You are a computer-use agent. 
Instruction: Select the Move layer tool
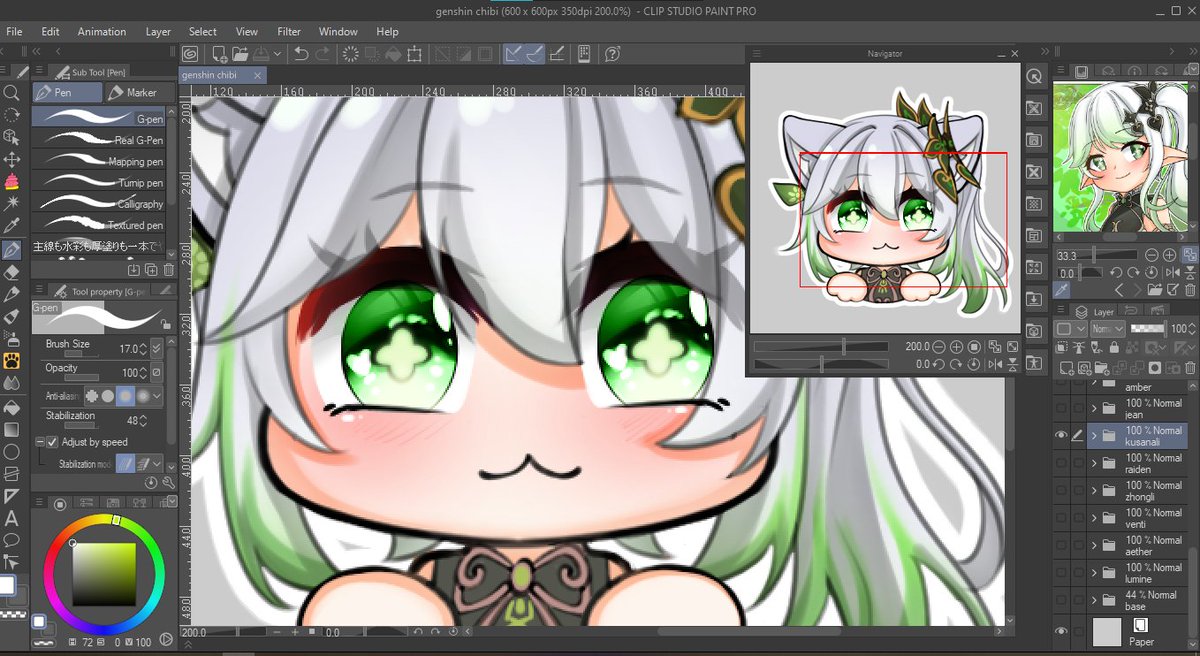11,159
